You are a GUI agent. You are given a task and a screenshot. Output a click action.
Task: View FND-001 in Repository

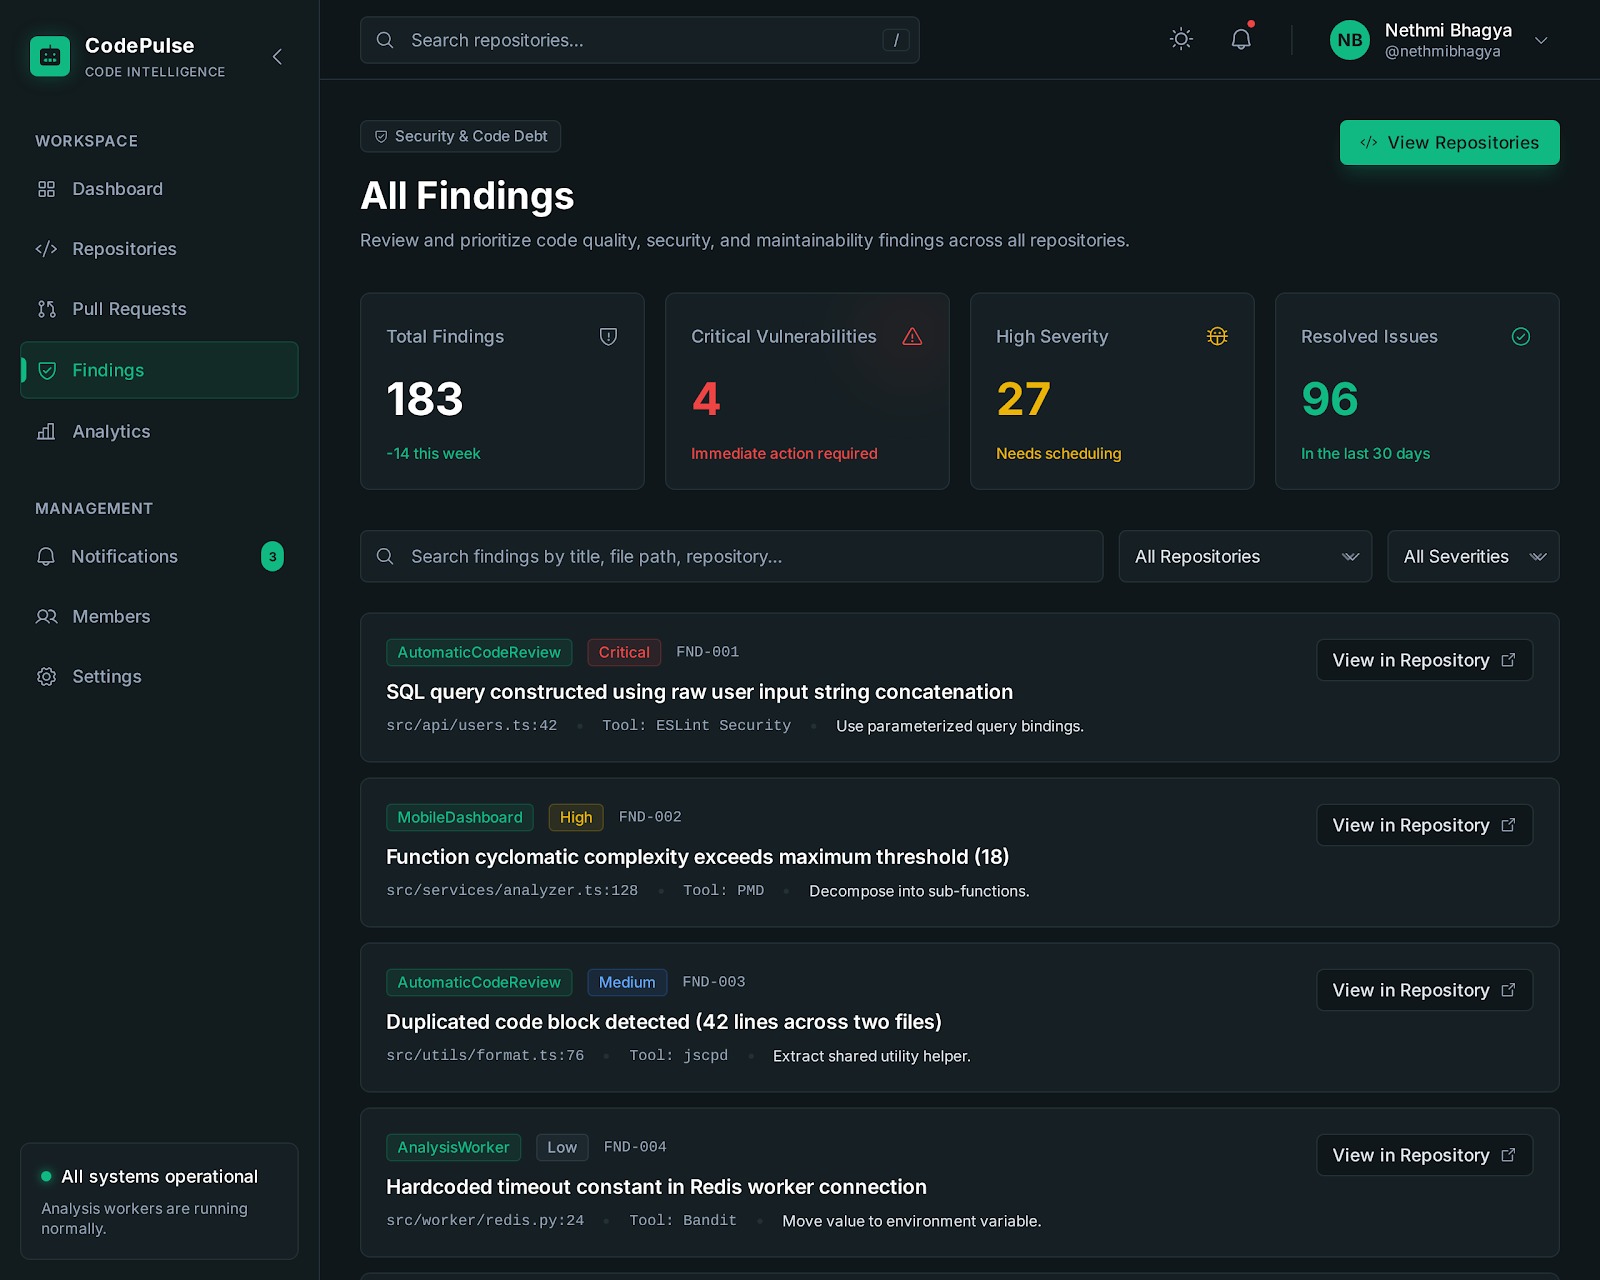(1424, 660)
